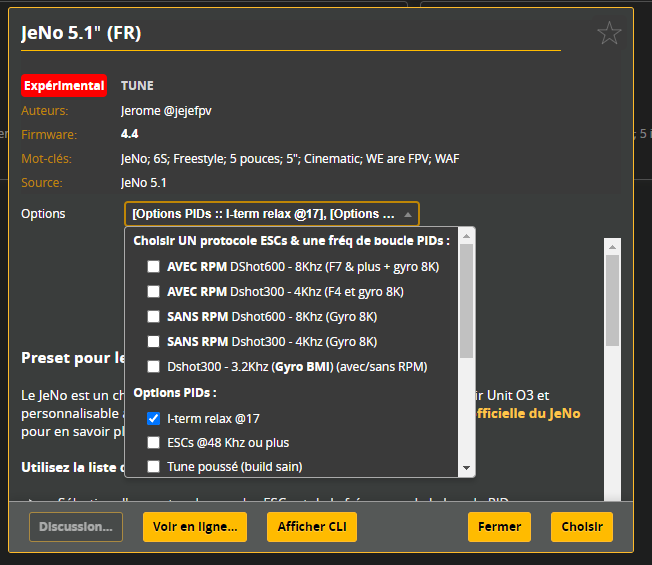Mark the JeNo preset as favorite star
Image resolution: width=652 pixels, height=565 pixels.
[609, 34]
